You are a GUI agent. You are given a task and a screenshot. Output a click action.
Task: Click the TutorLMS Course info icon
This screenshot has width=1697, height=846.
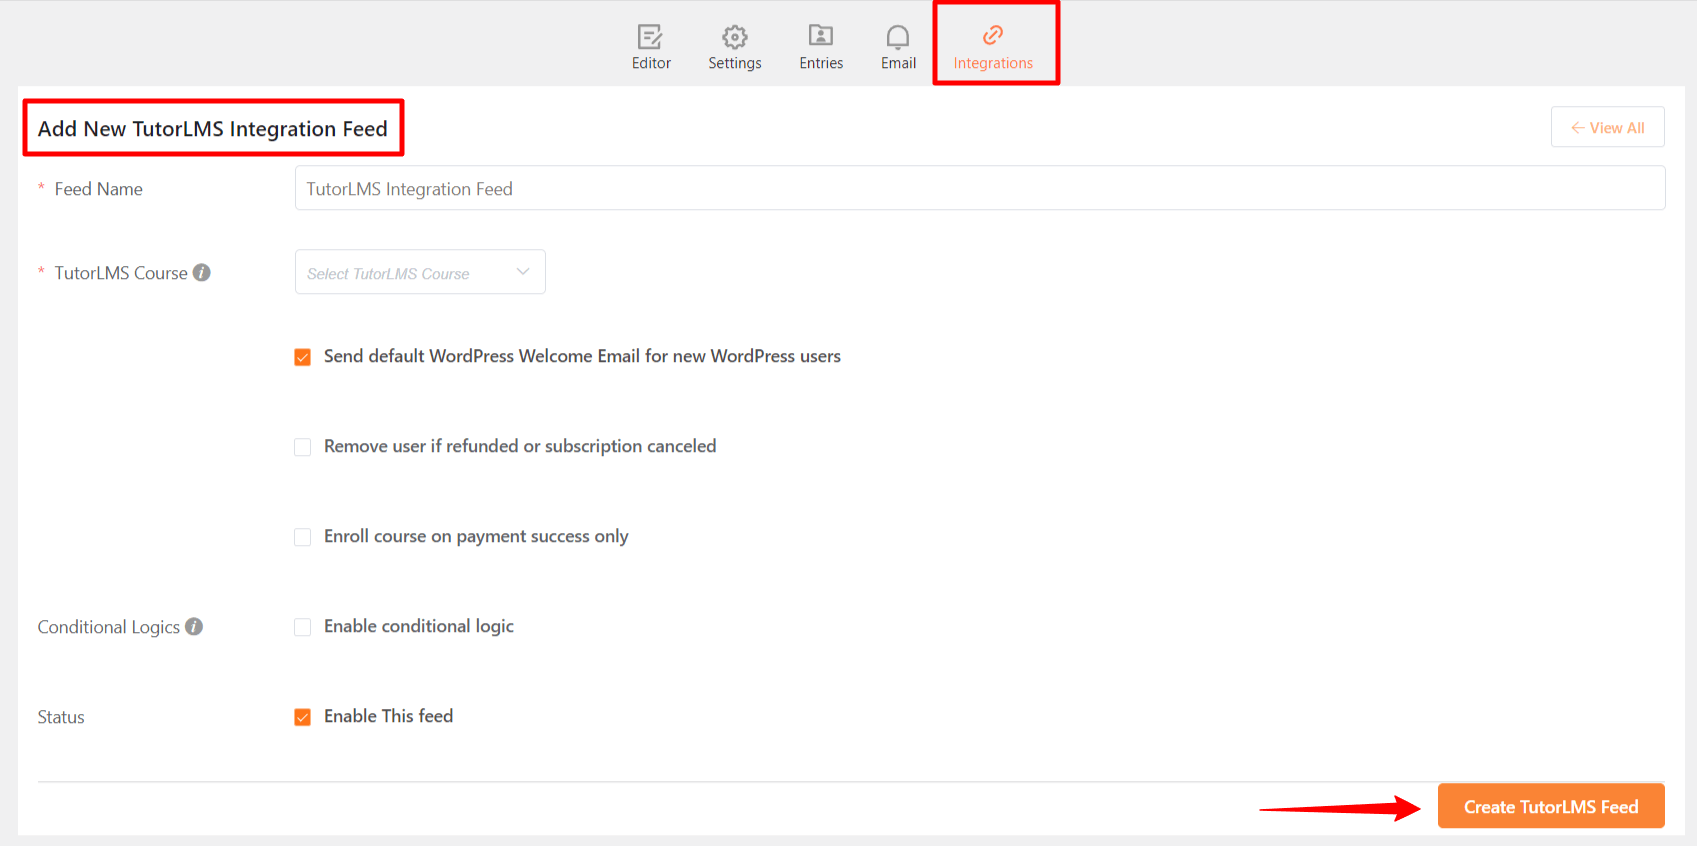tap(202, 272)
